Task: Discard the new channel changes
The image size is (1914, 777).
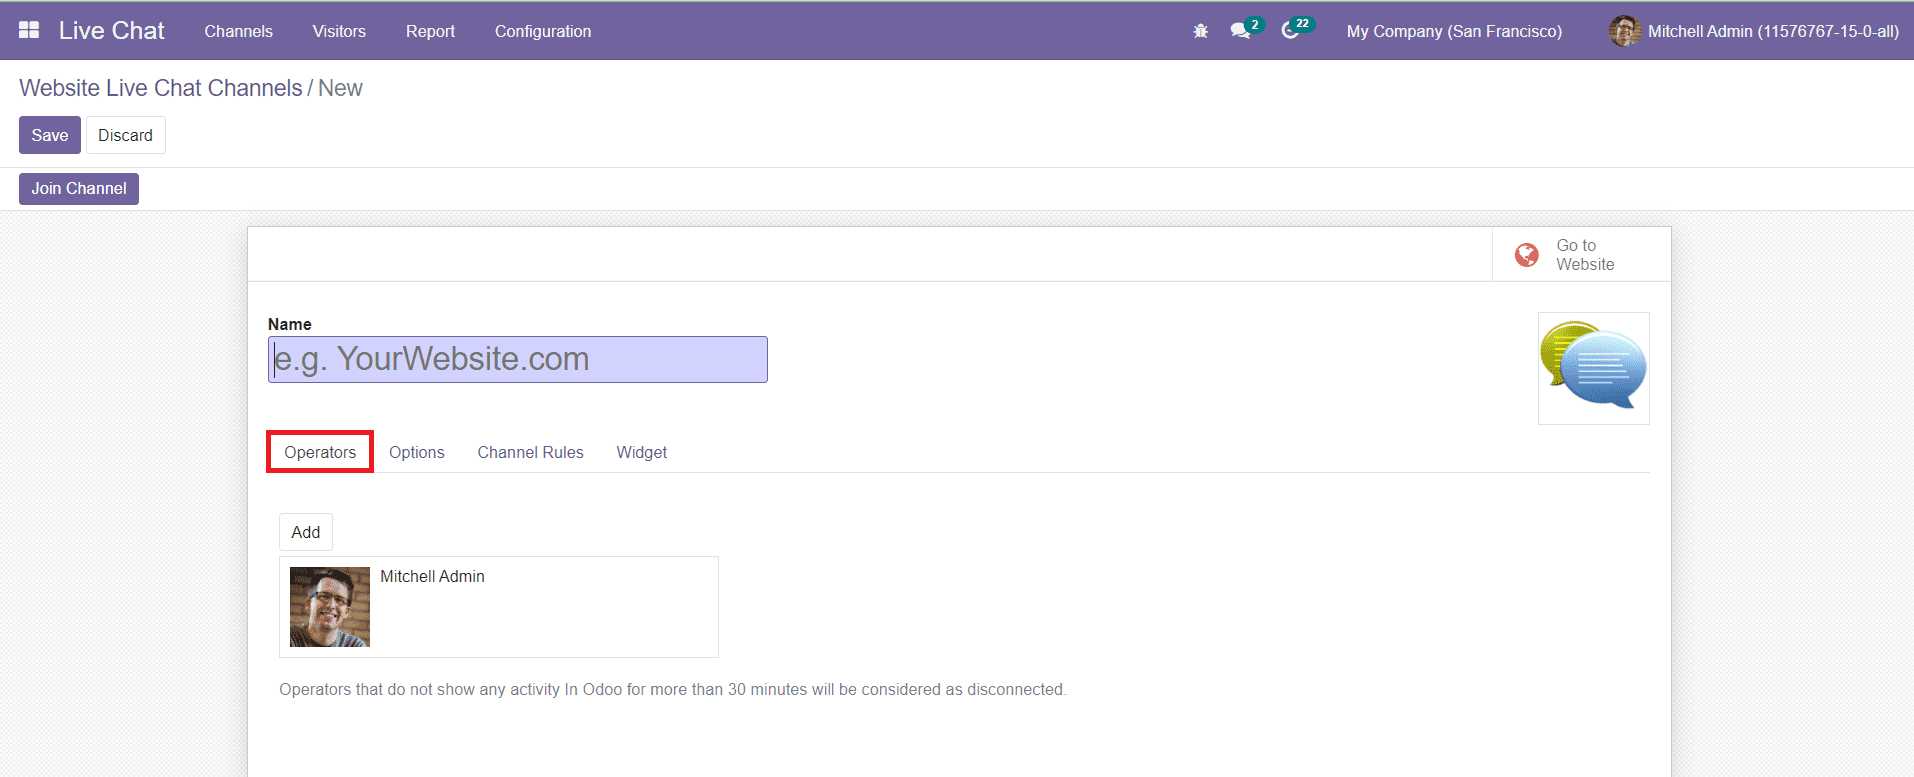Action: click(x=126, y=135)
